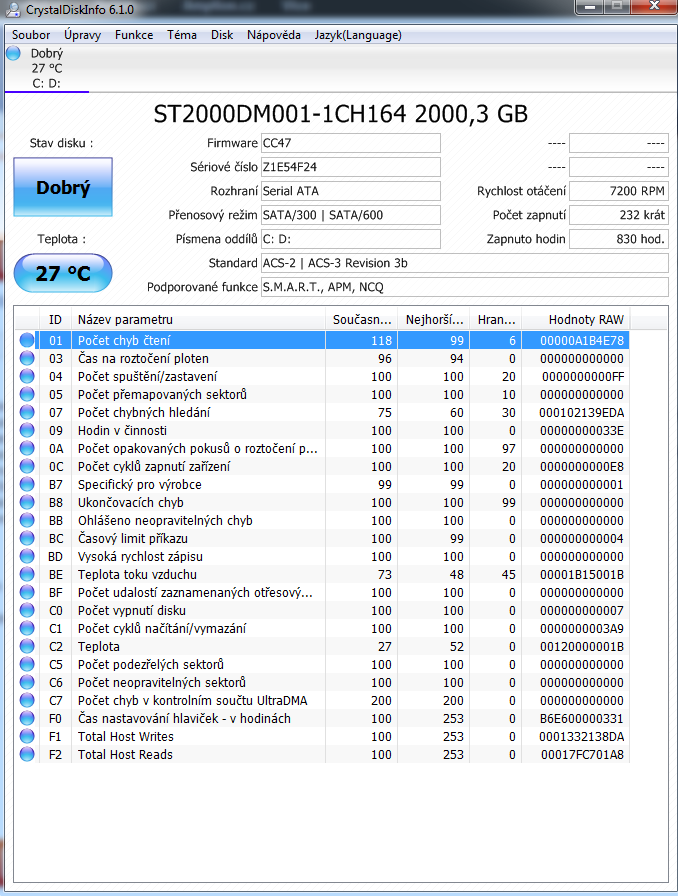Click the CrystalDiskInfo title bar app icon
Screen dimensions: 678x896
[x=13, y=9]
